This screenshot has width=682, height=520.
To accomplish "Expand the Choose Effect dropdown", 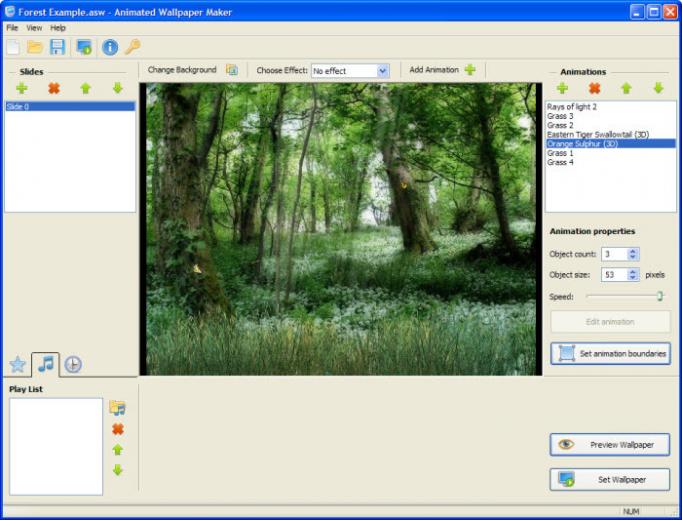I will 382,70.
